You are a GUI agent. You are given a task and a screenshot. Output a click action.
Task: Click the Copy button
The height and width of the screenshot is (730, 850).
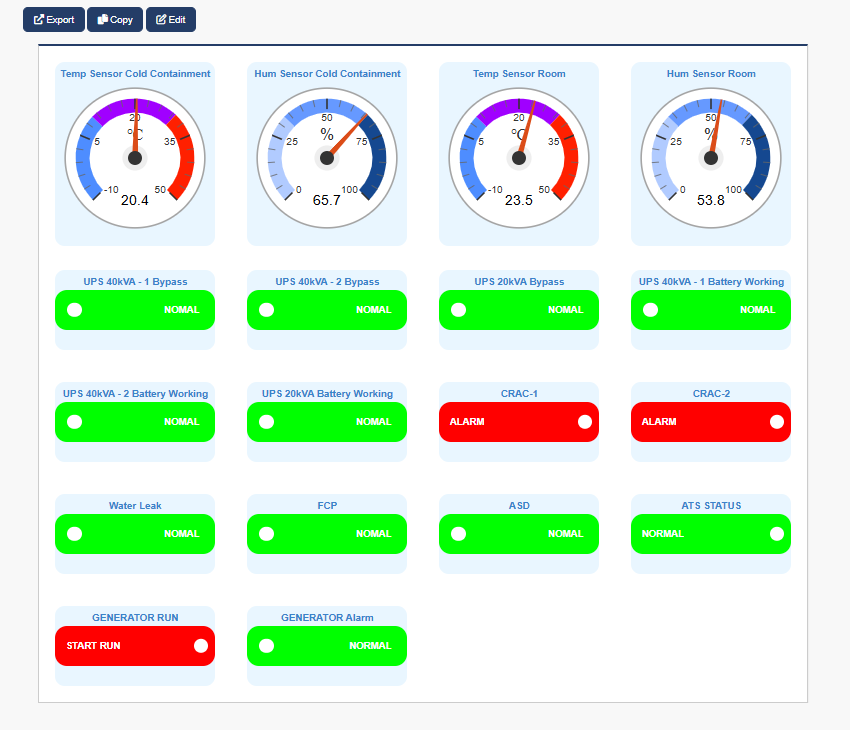tap(115, 20)
